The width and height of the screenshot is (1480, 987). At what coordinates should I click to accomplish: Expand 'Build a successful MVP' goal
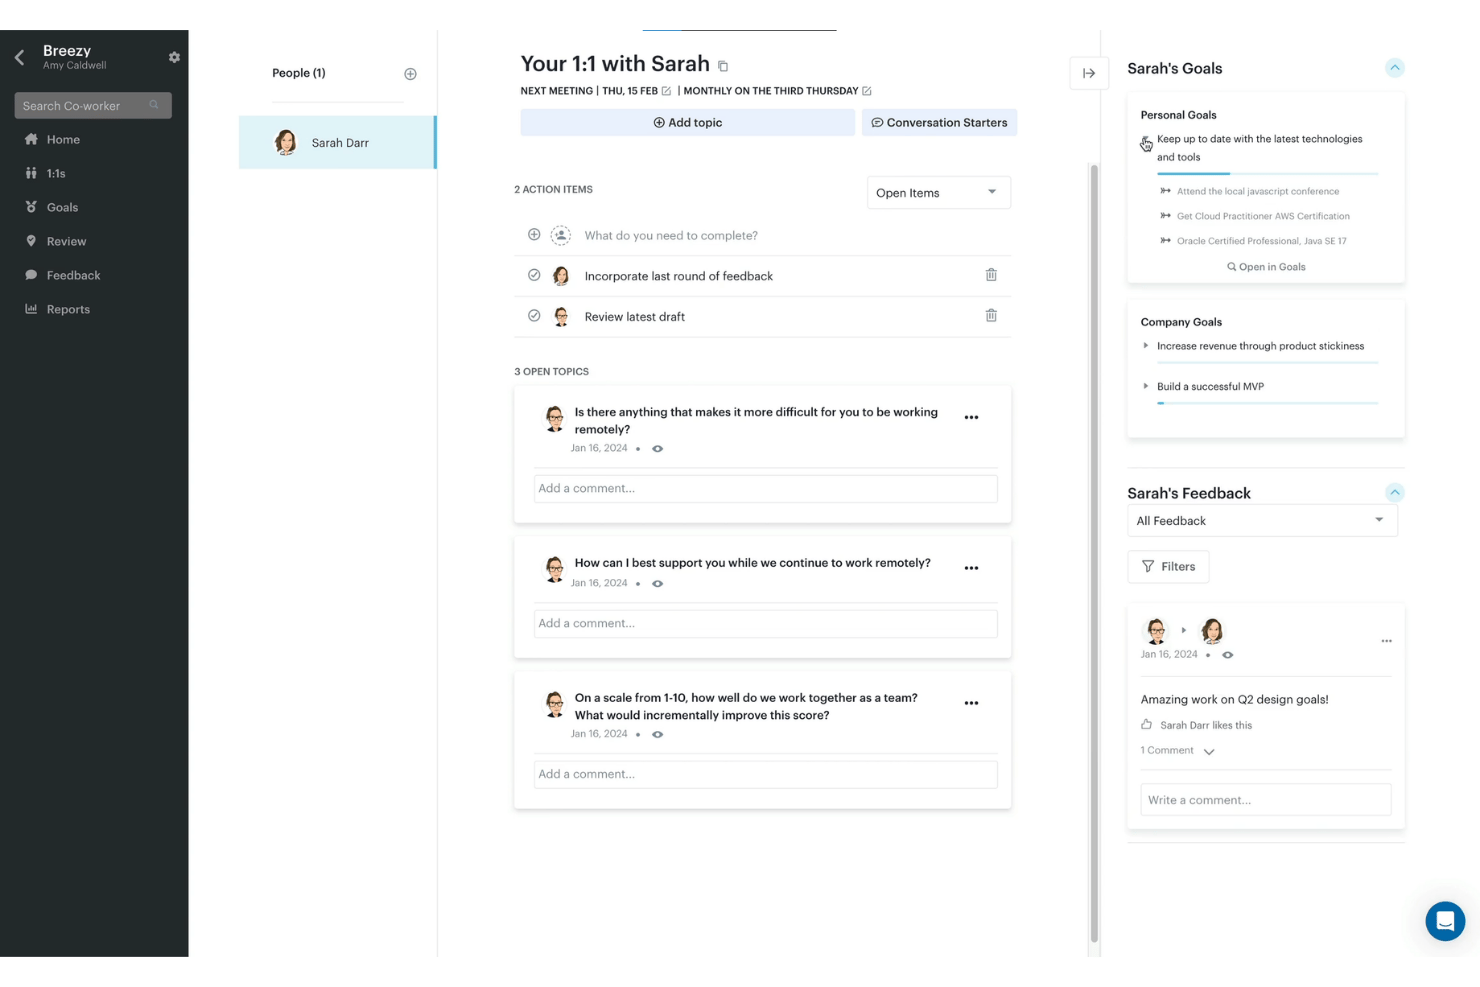tap(1146, 386)
